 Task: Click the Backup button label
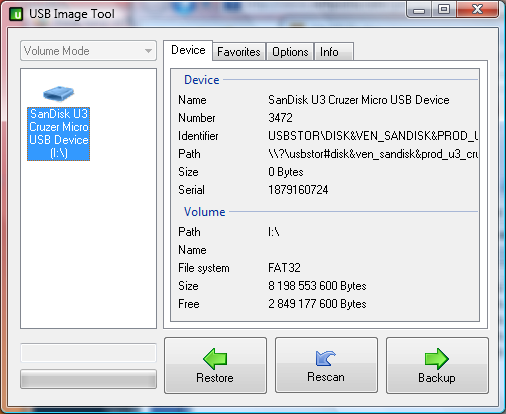coord(437,378)
